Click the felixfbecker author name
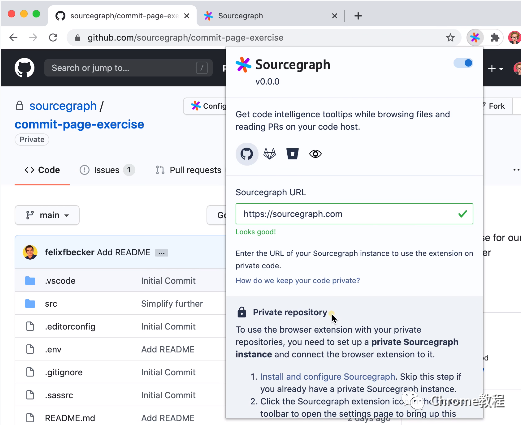Image resolution: width=521 pixels, height=425 pixels. [x=69, y=252]
